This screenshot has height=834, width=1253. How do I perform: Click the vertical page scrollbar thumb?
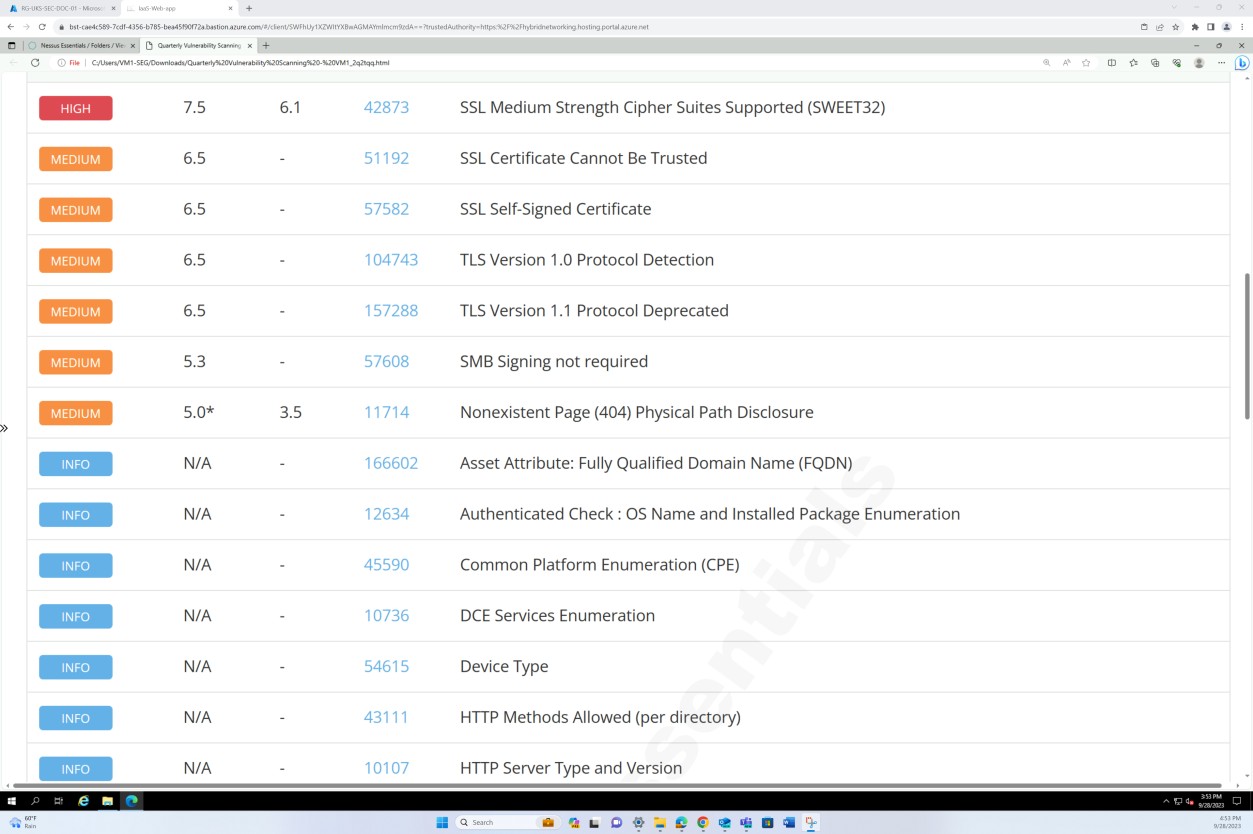coord(1247,346)
